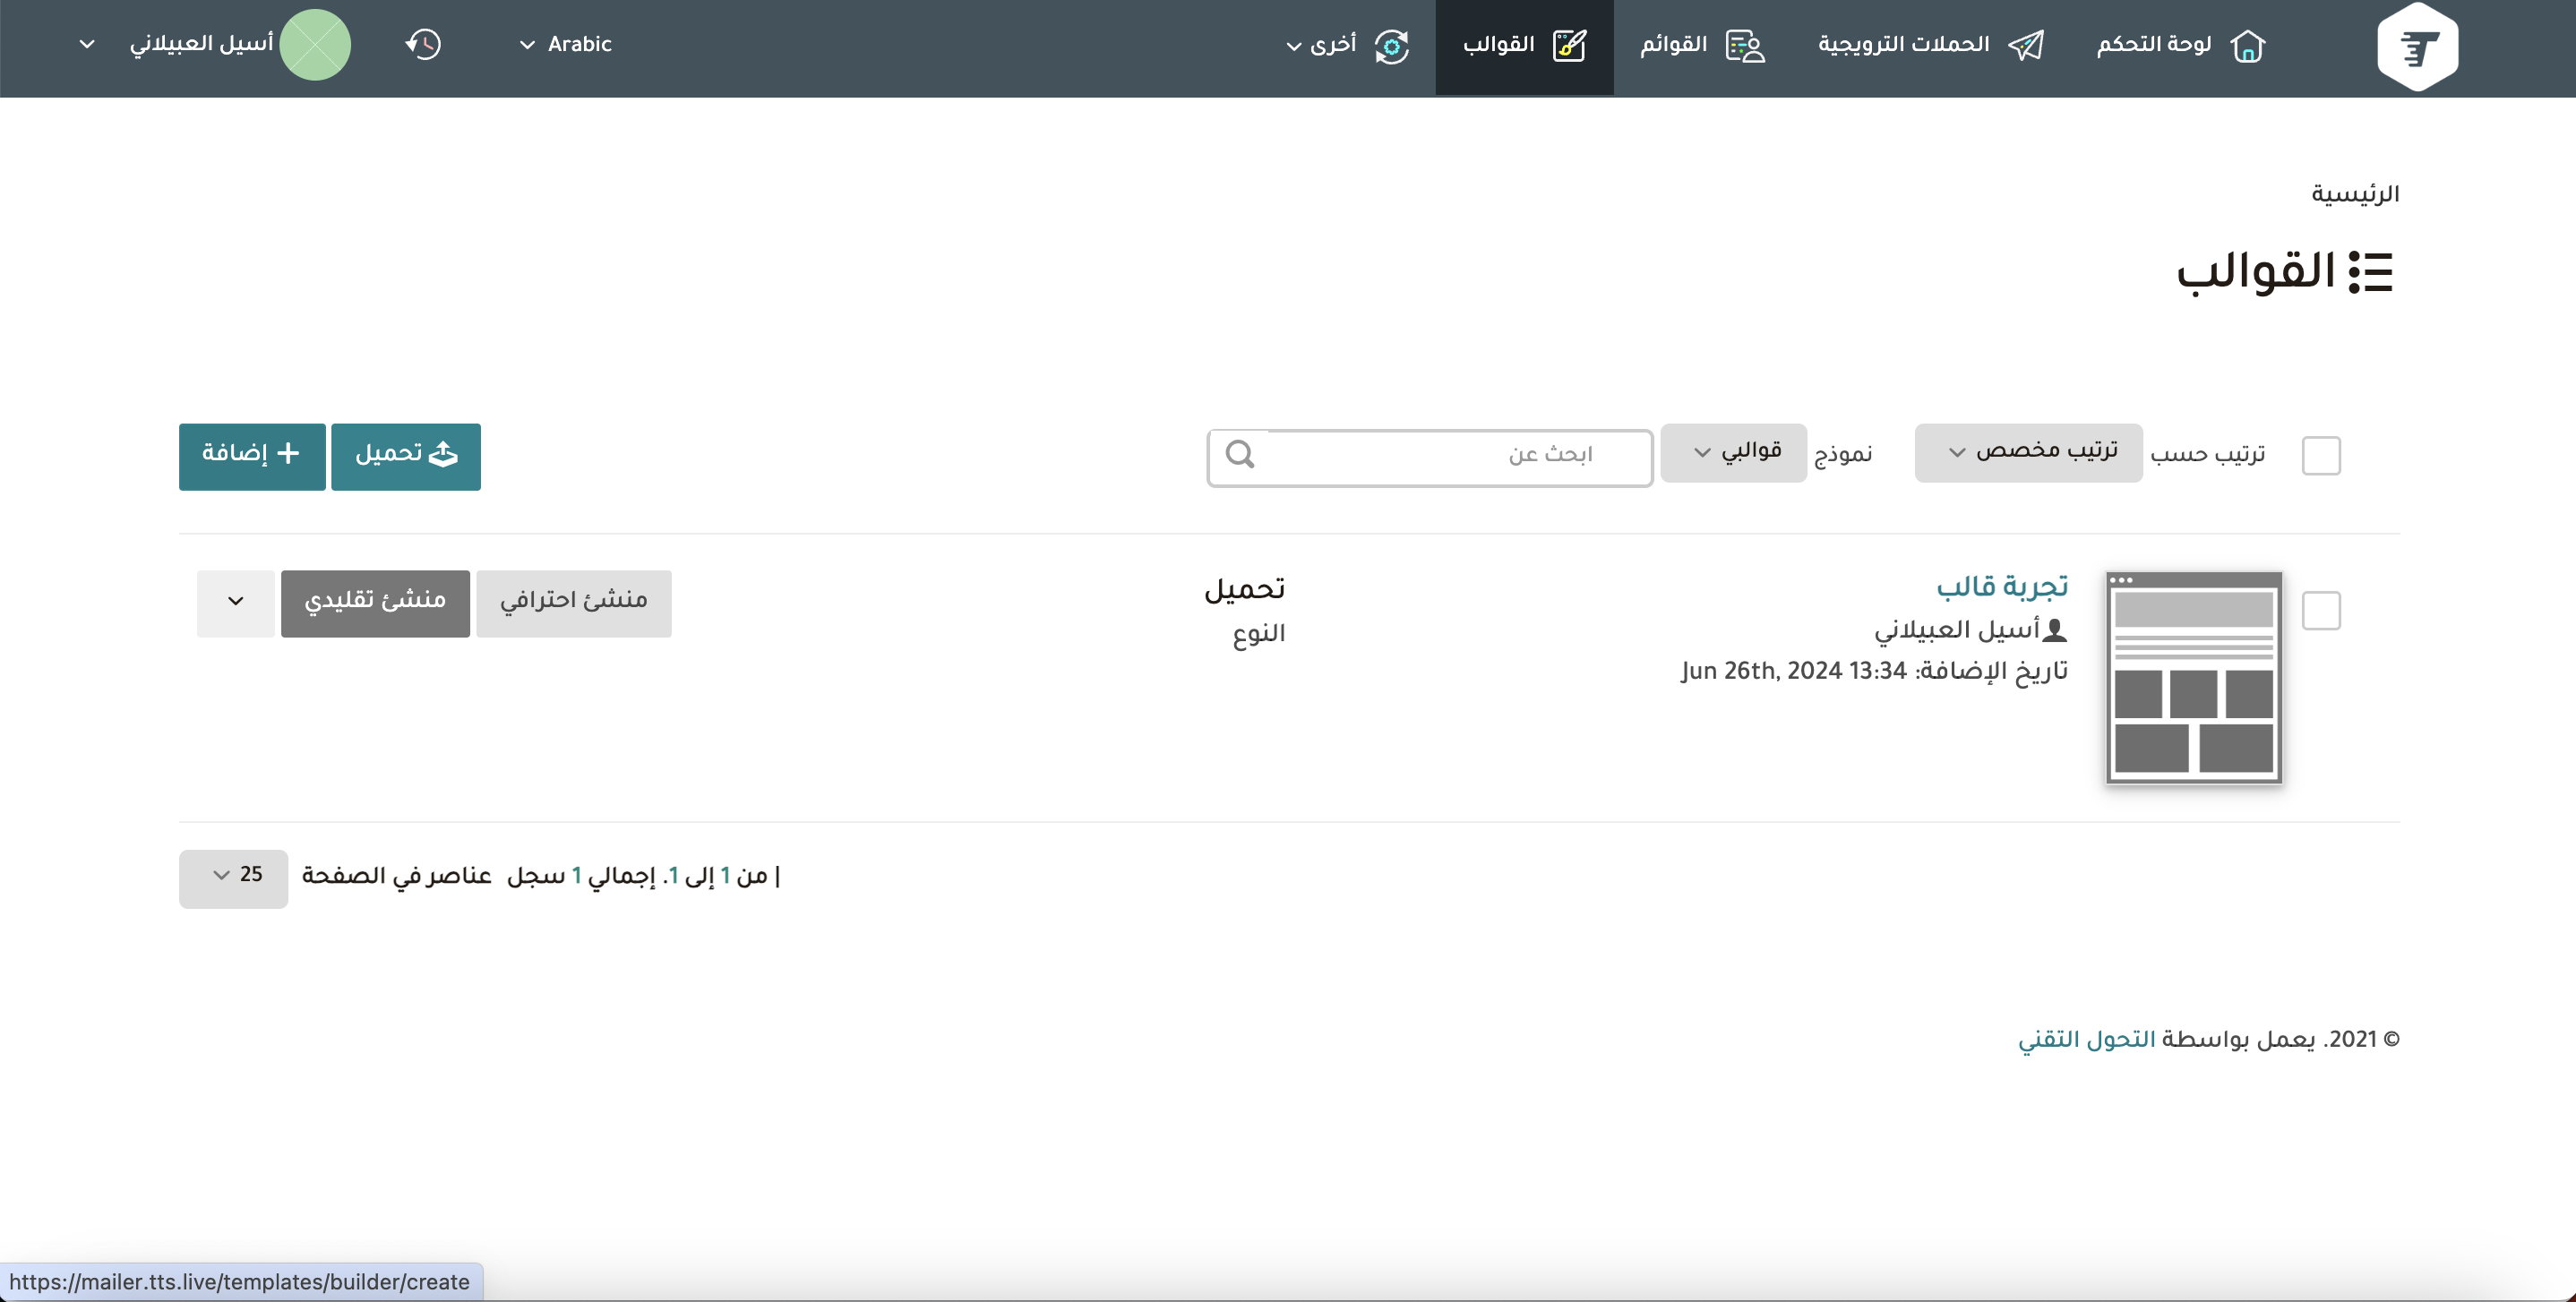This screenshot has width=2576, height=1302.
Task: Open the Arabic language menu
Action: pos(565,45)
